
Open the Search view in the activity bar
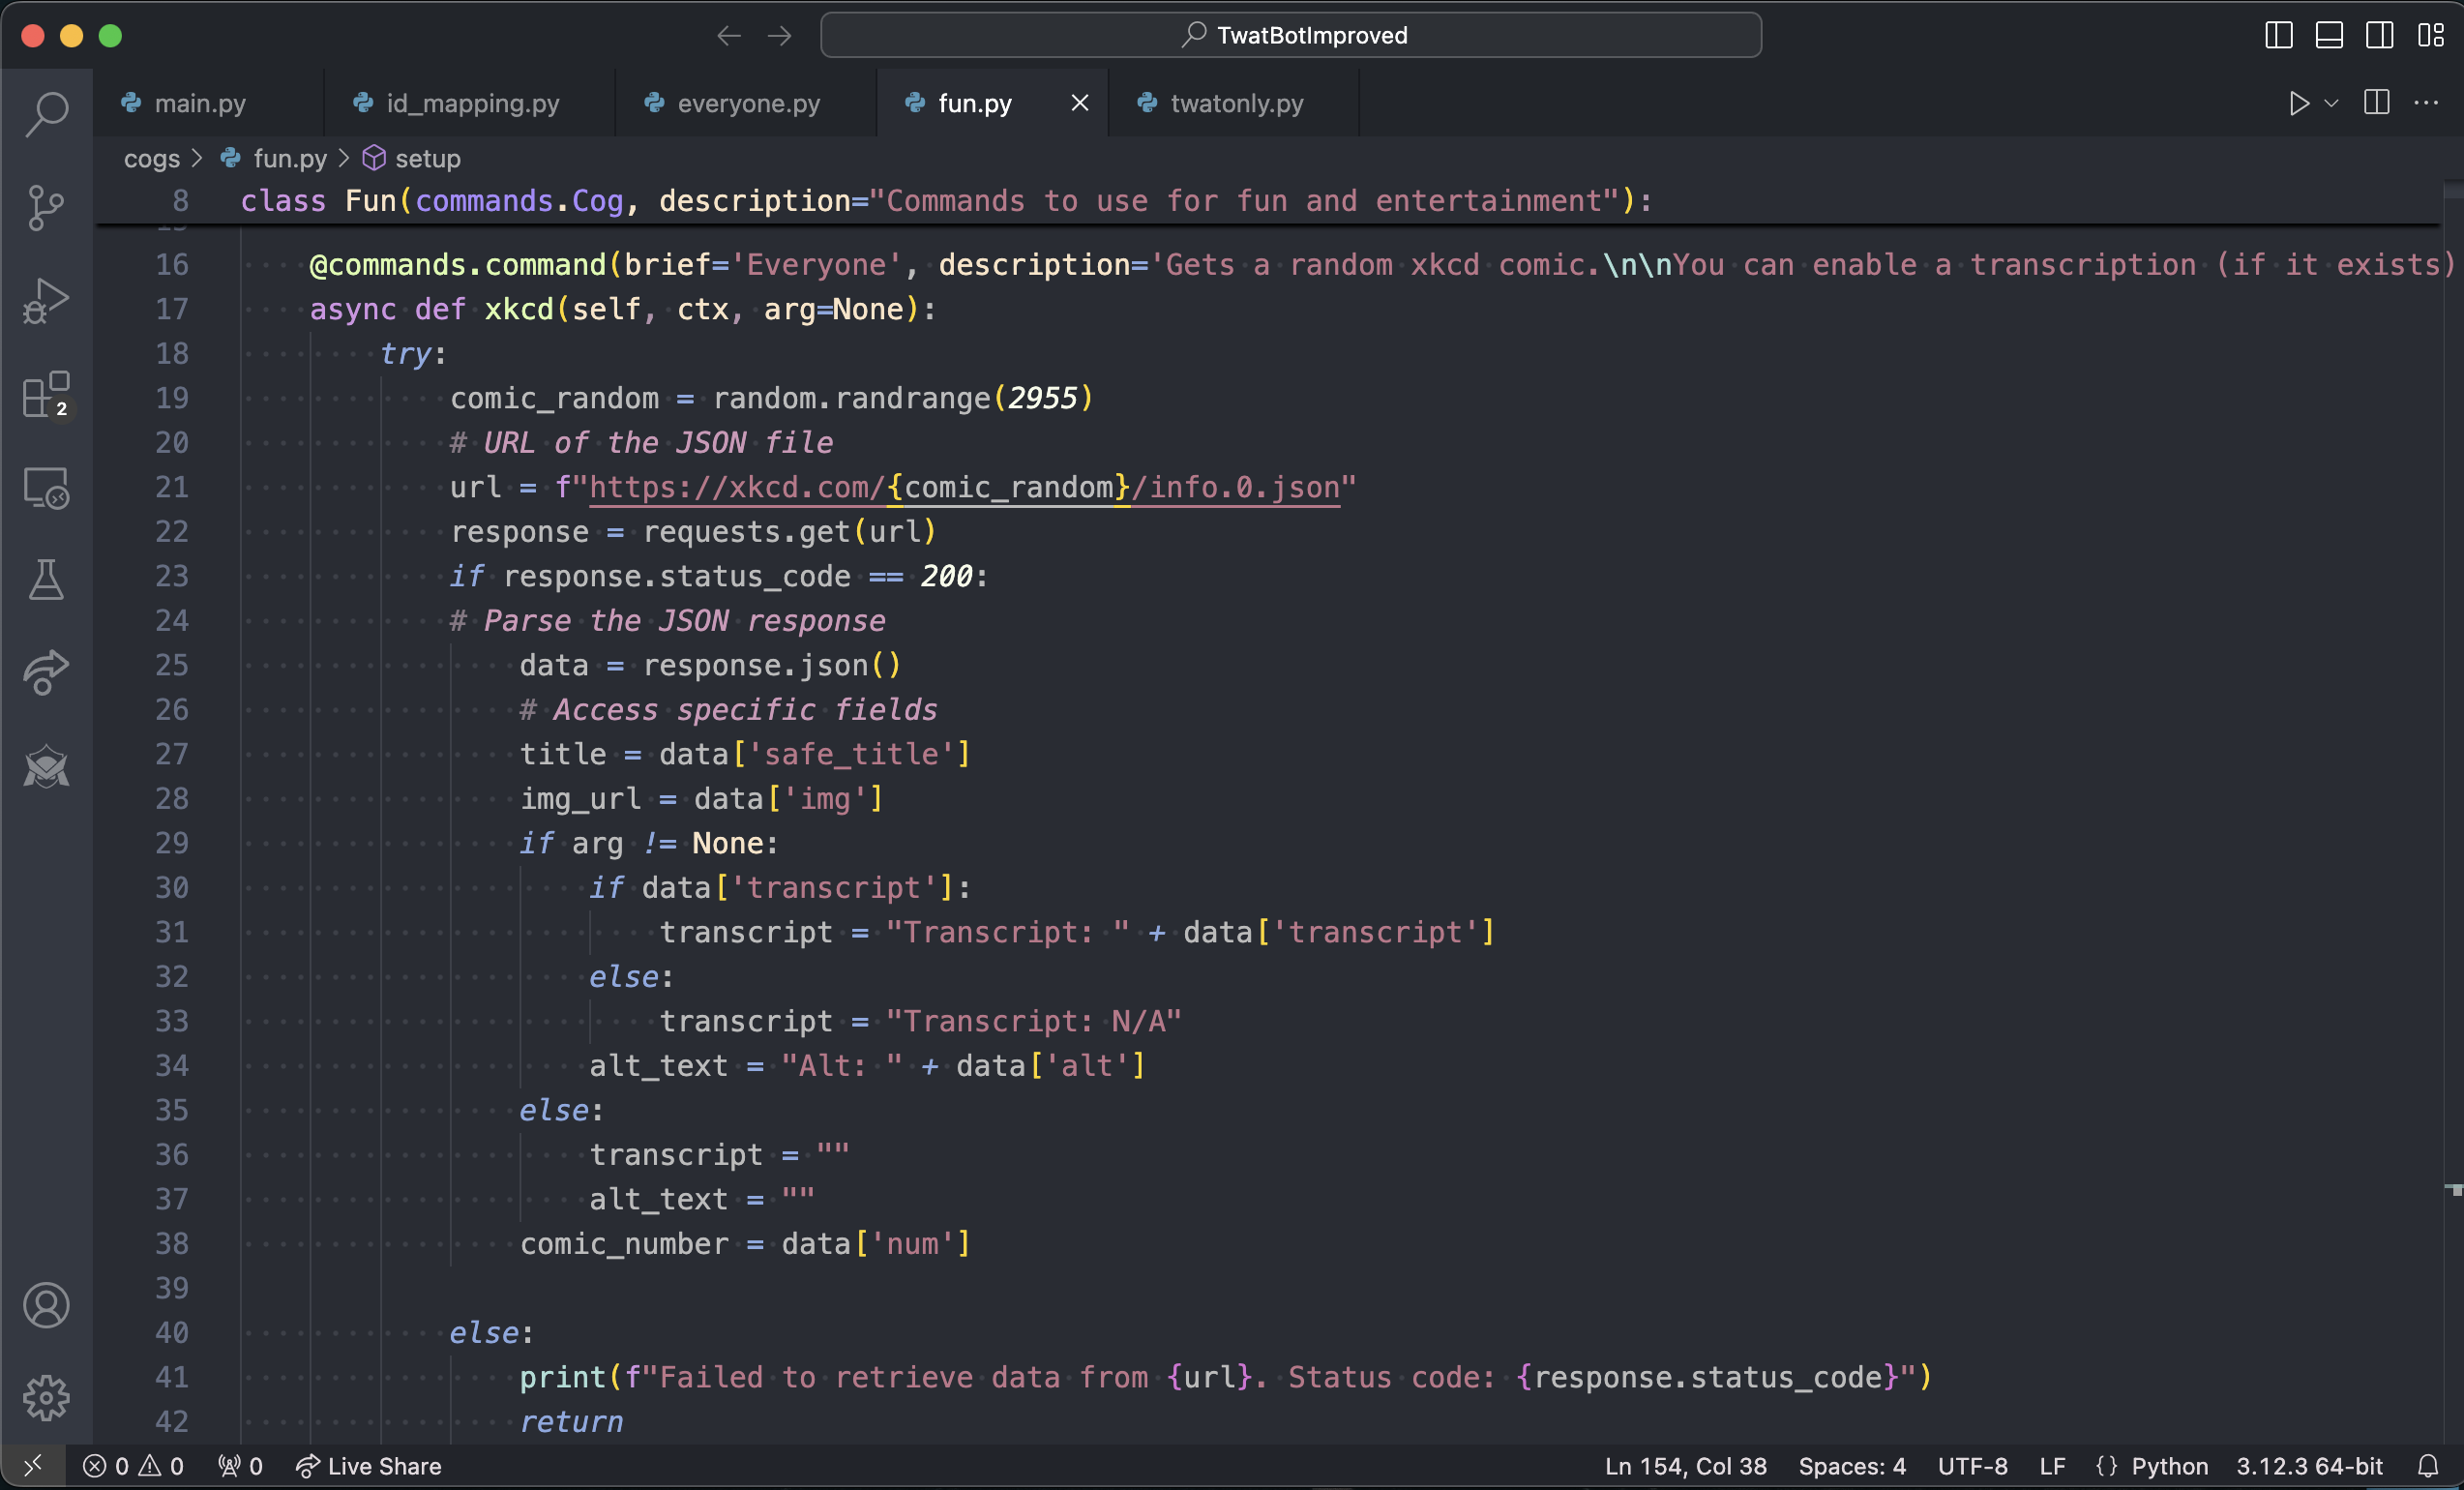point(46,114)
